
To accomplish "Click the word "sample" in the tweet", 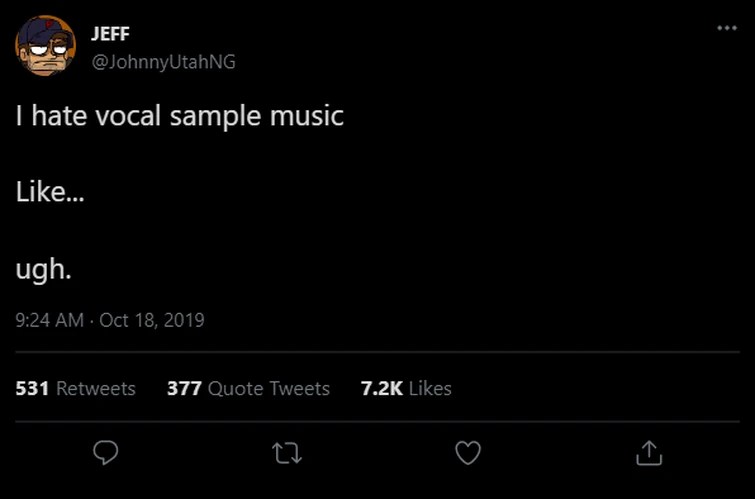I will (215, 117).
